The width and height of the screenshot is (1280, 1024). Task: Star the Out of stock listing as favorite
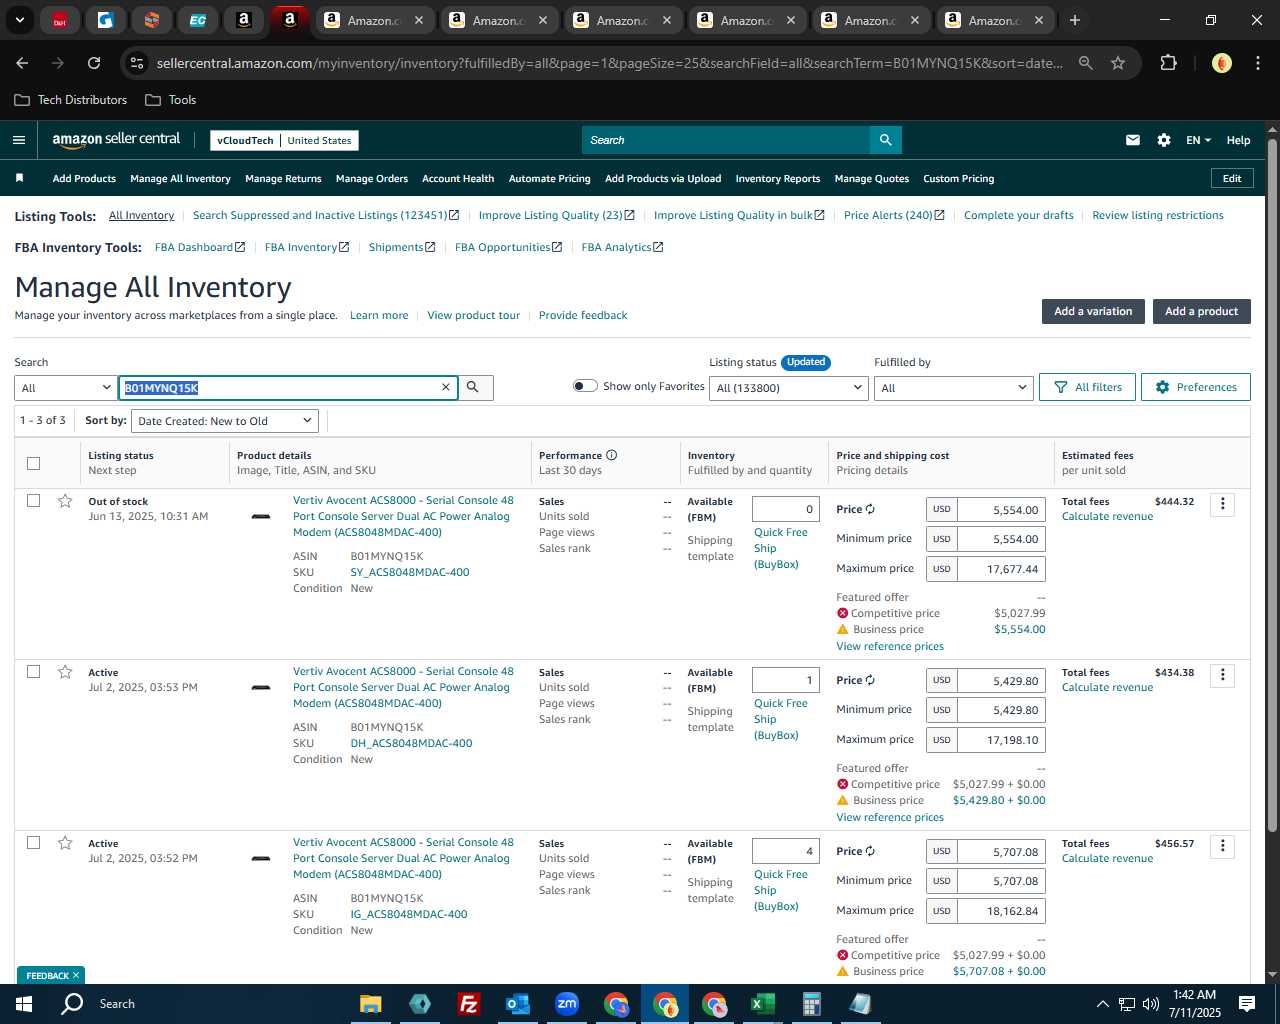pos(65,501)
